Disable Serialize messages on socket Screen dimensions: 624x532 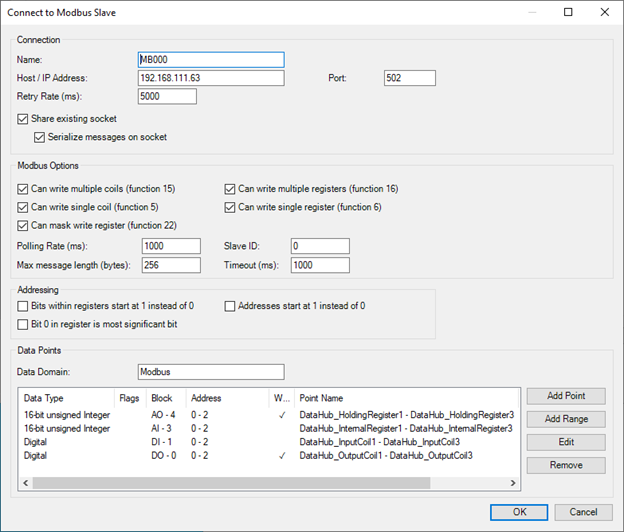[40, 137]
